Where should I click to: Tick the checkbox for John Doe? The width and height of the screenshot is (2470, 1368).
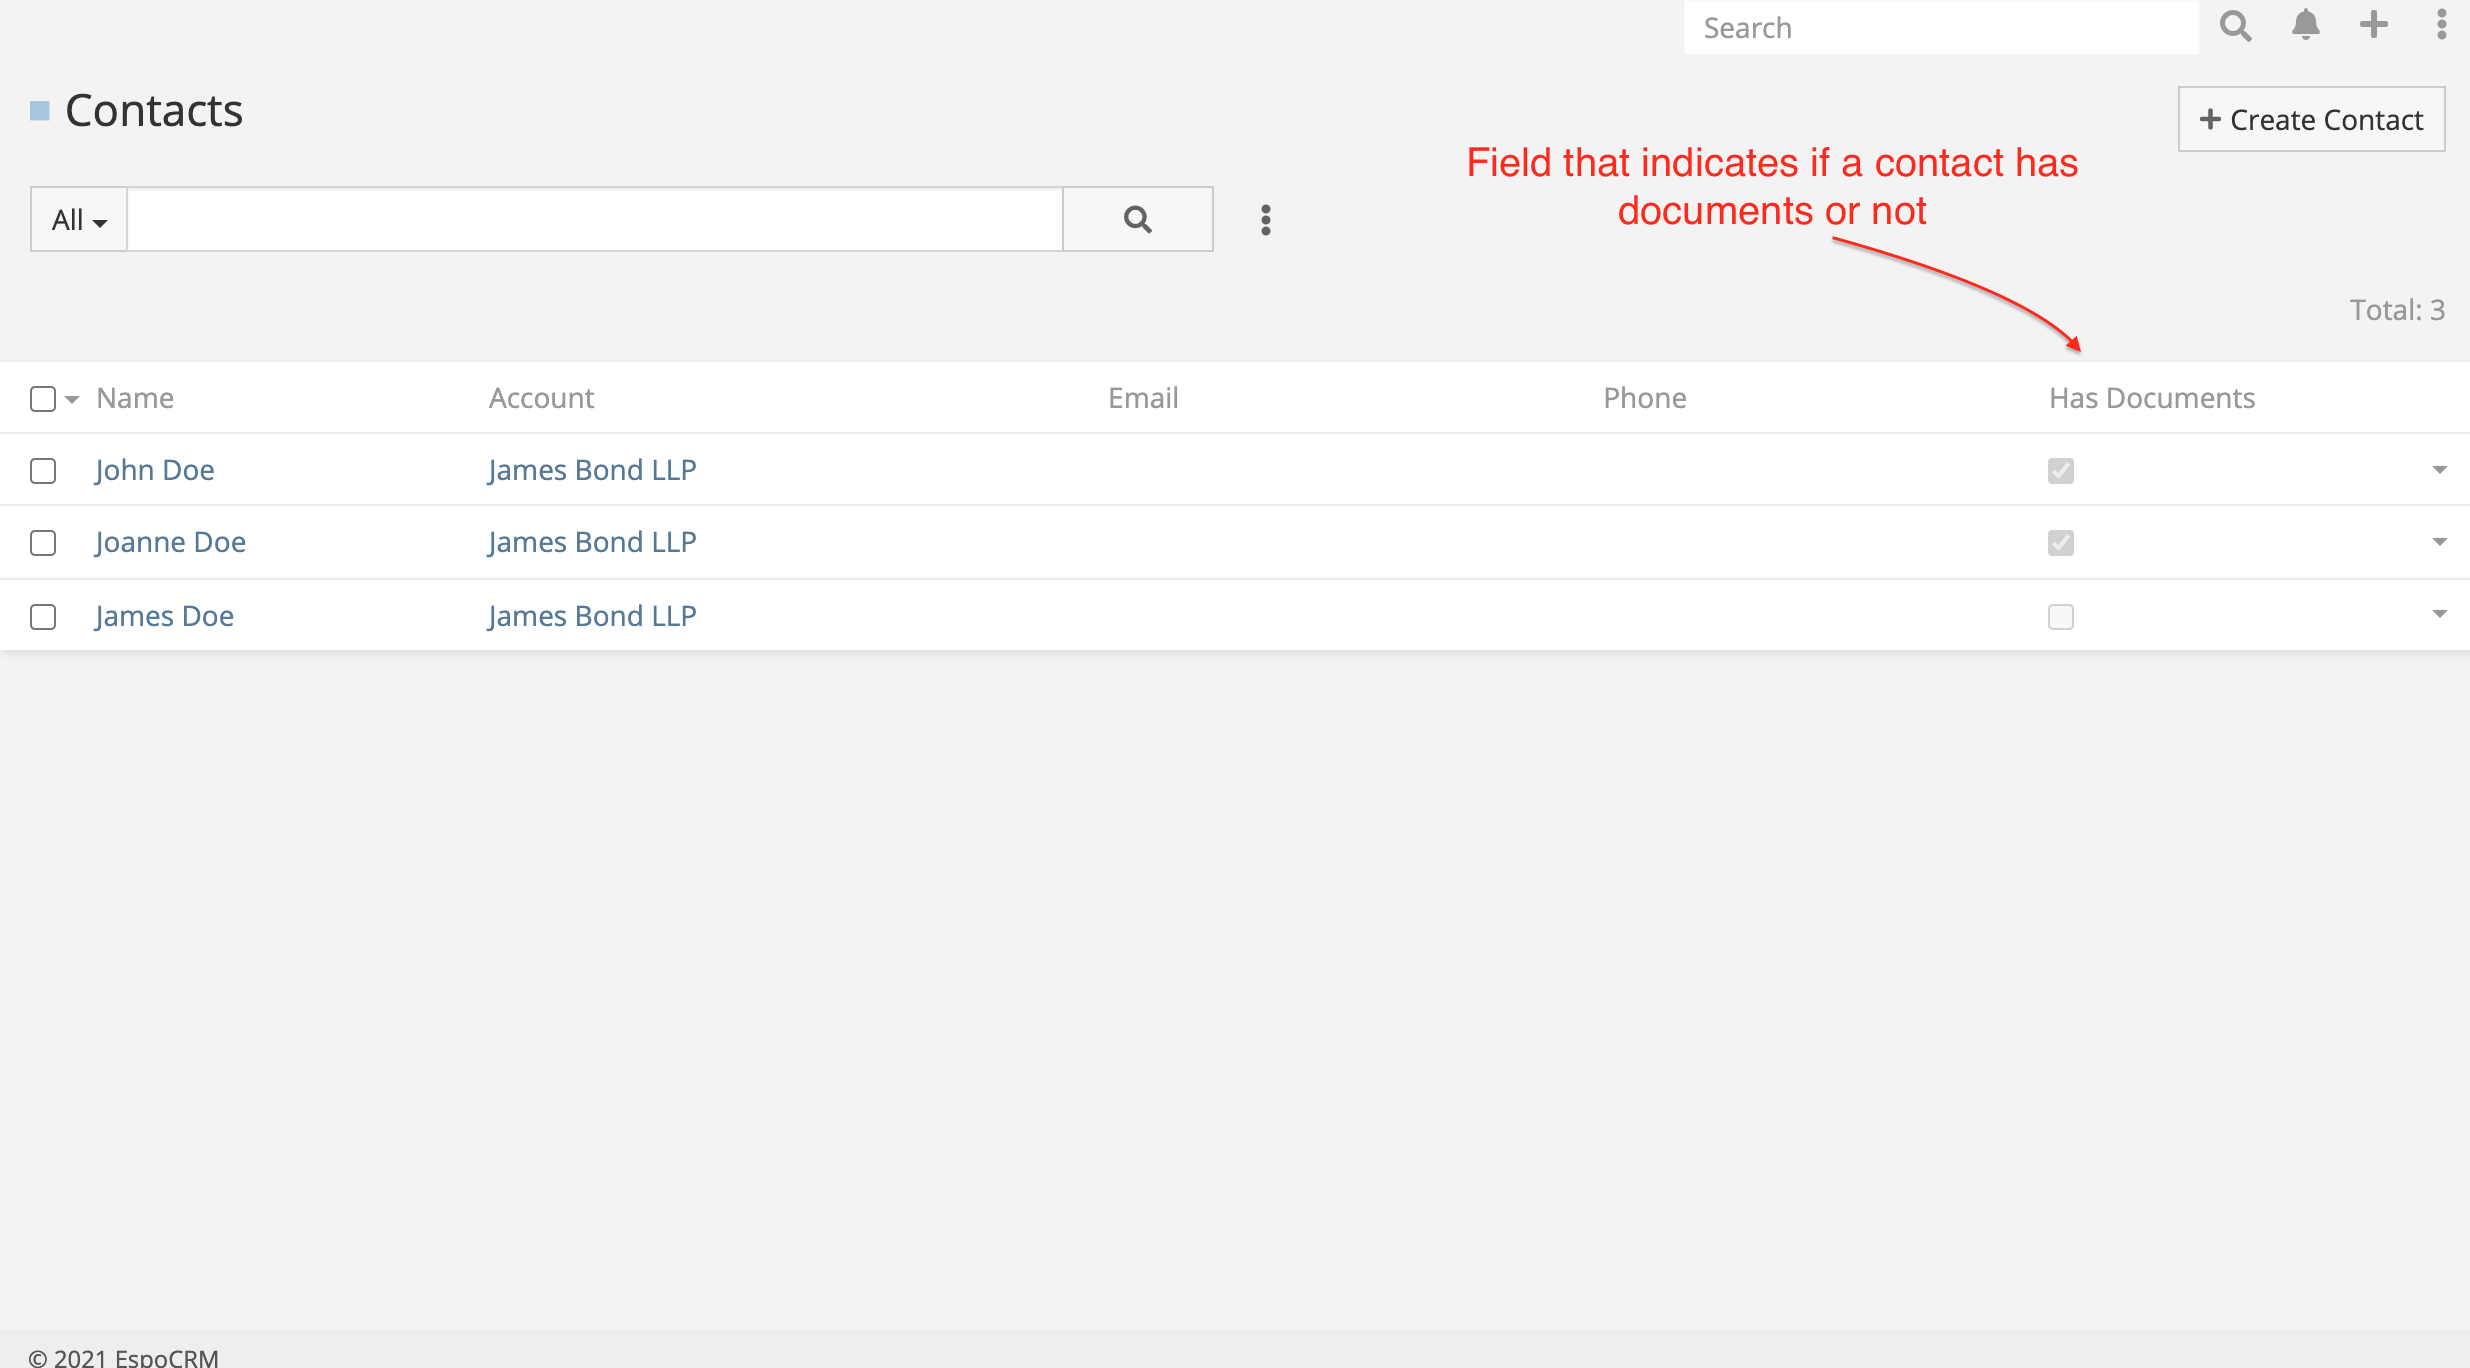point(43,471)
